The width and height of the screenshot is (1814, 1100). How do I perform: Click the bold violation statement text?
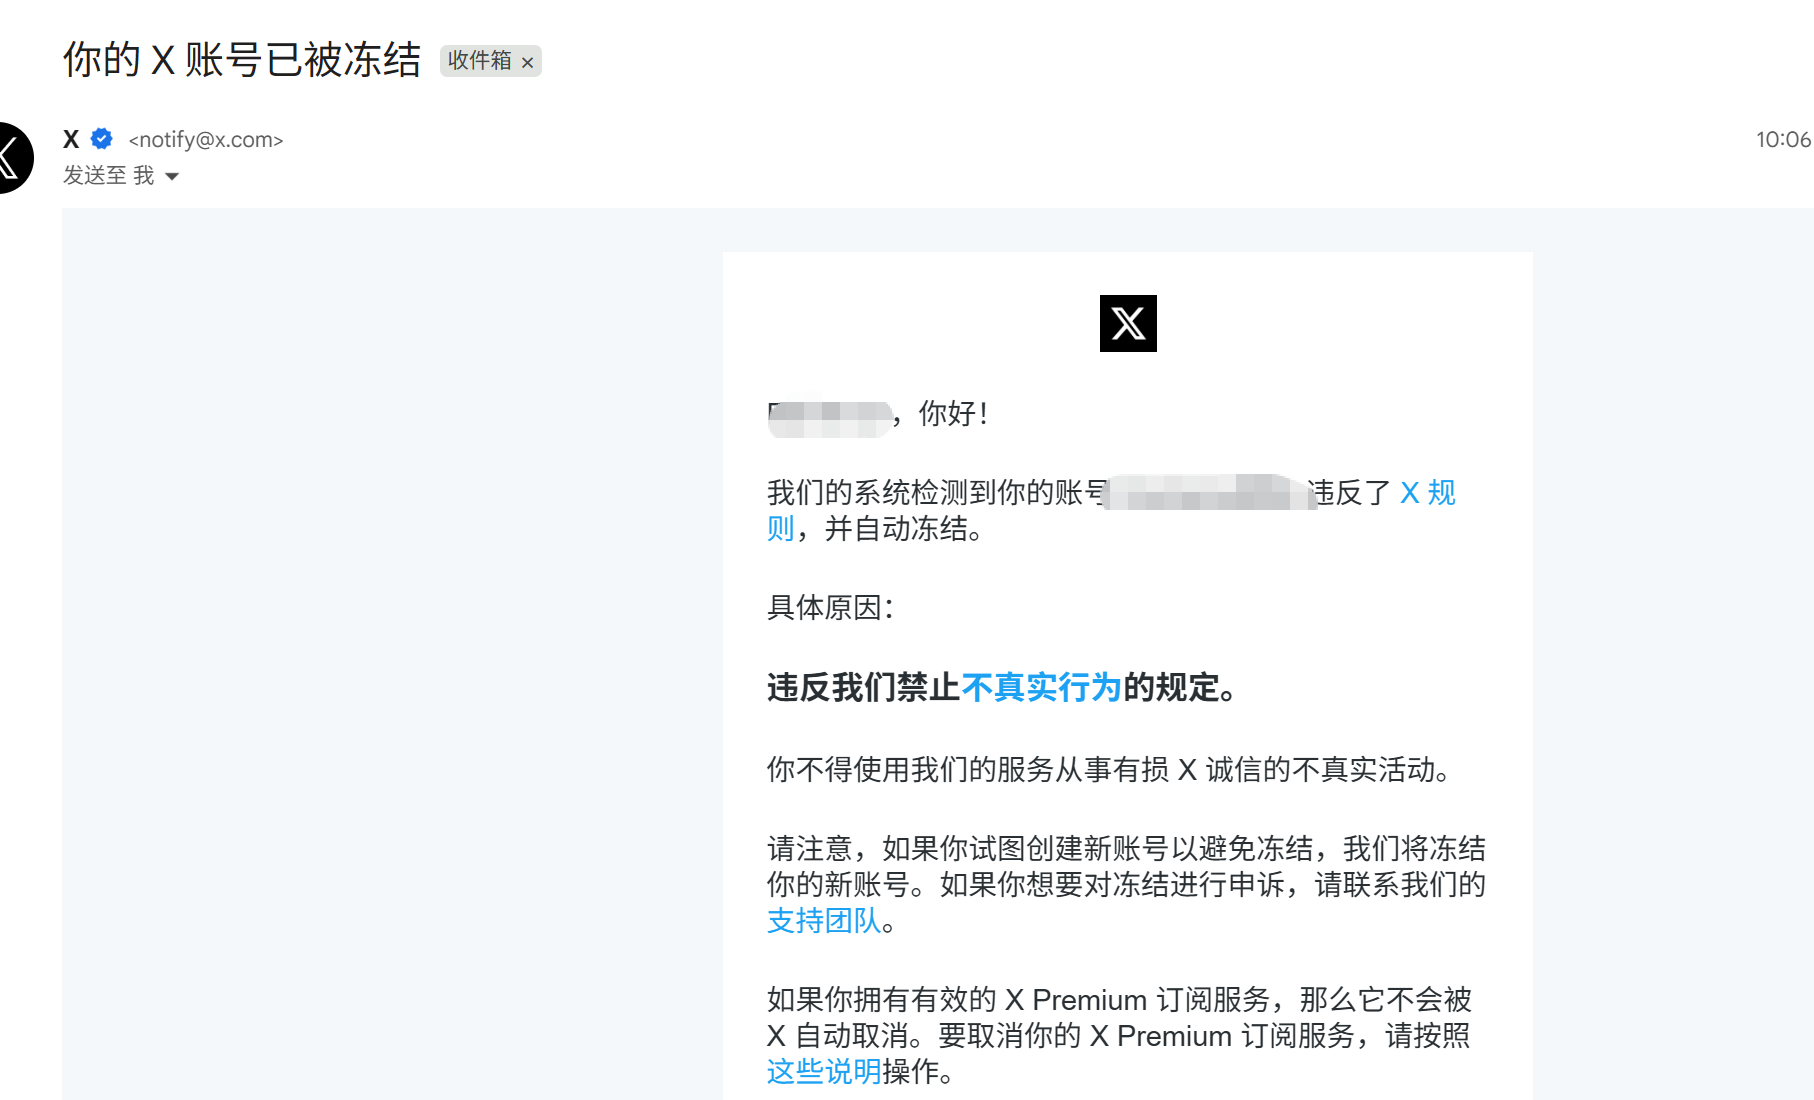click(x=1003, y=688)
